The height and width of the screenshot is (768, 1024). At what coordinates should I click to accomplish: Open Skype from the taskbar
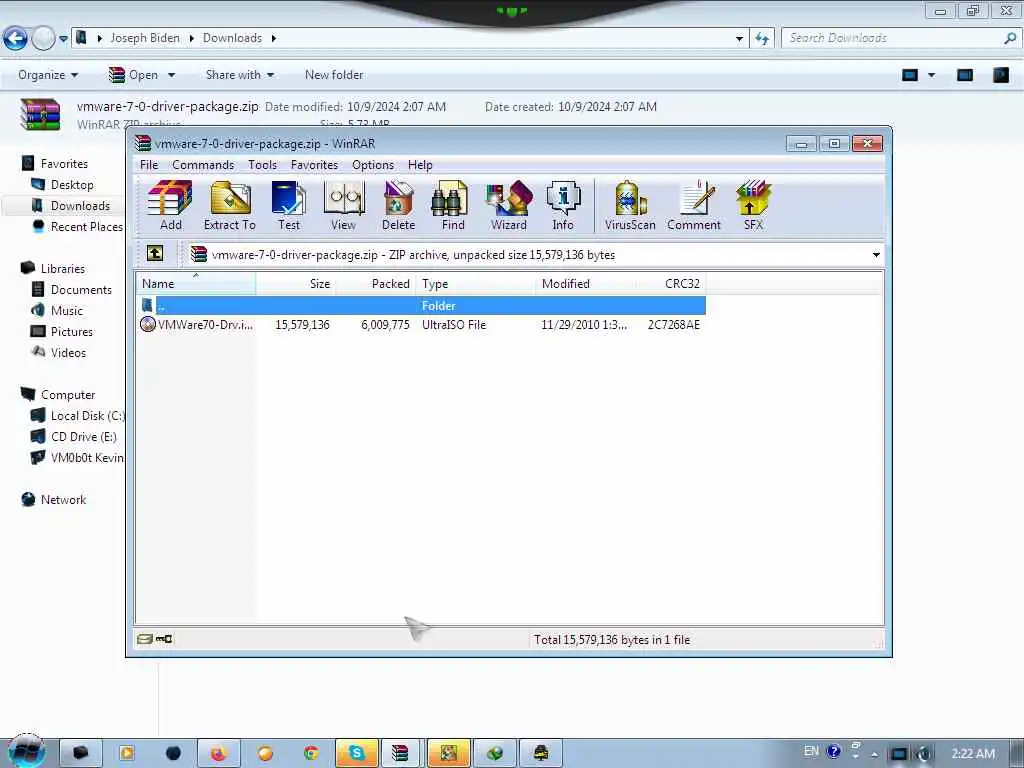coord(357,753)
